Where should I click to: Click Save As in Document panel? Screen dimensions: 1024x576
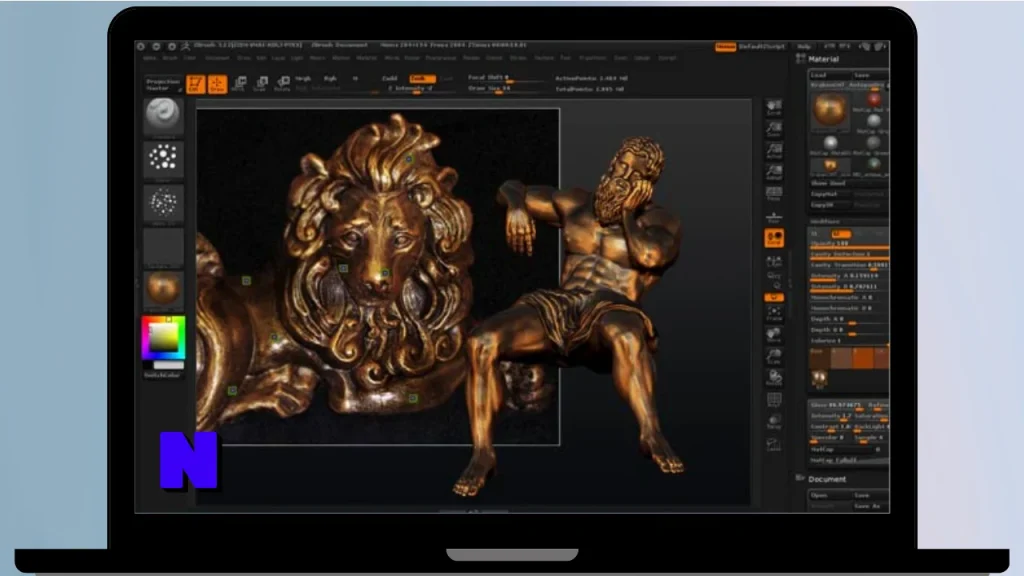[869, 506]
